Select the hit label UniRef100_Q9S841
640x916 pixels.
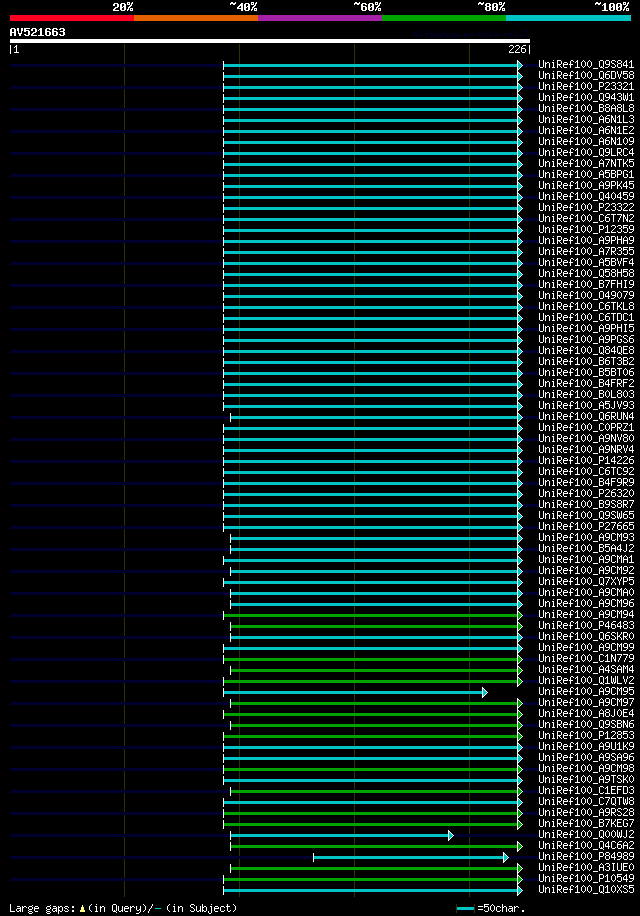point(586,64)
